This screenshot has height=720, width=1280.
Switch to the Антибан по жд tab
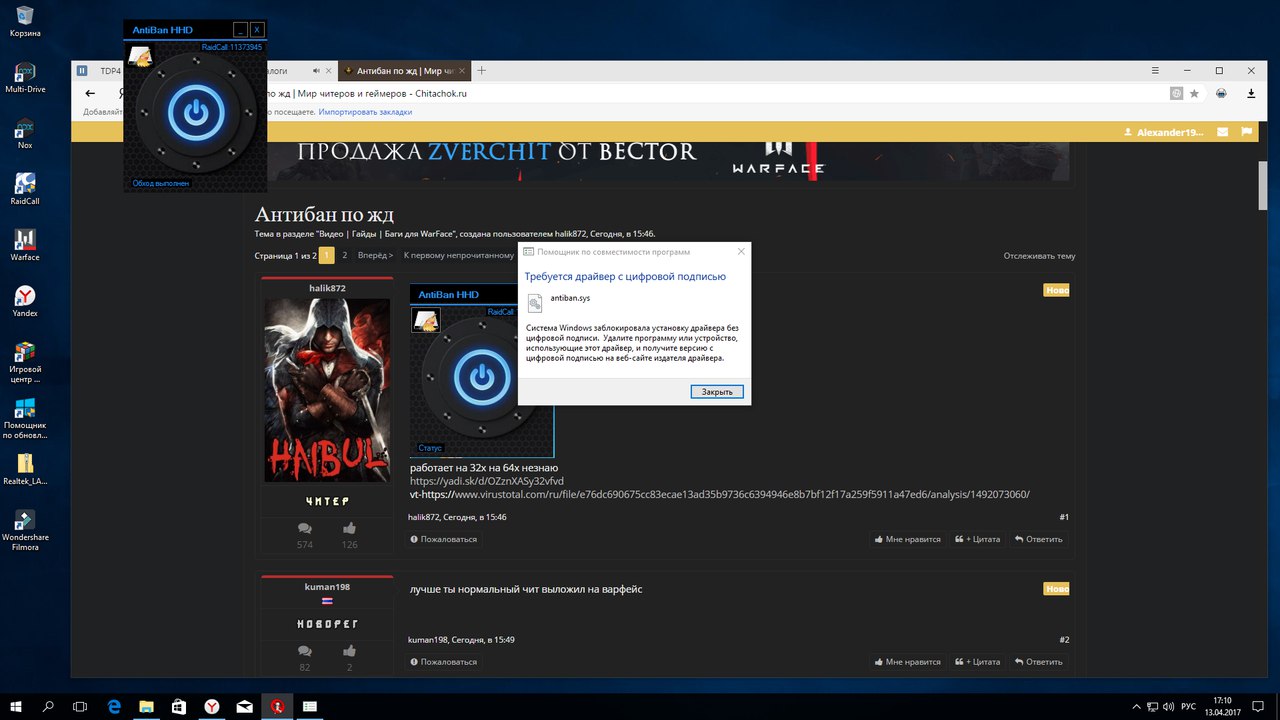pyautogui.click(x=405, y=71)
